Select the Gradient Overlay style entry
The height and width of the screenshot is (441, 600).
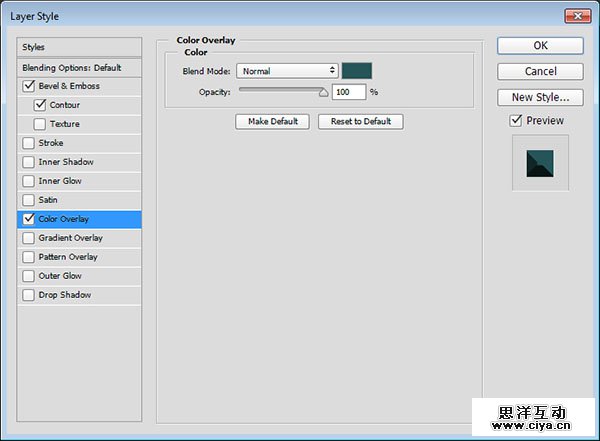click(71, 238)
